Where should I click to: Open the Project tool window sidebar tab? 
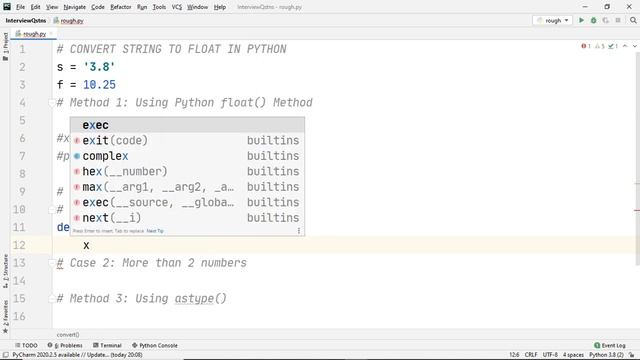click(x=5, y=47)
